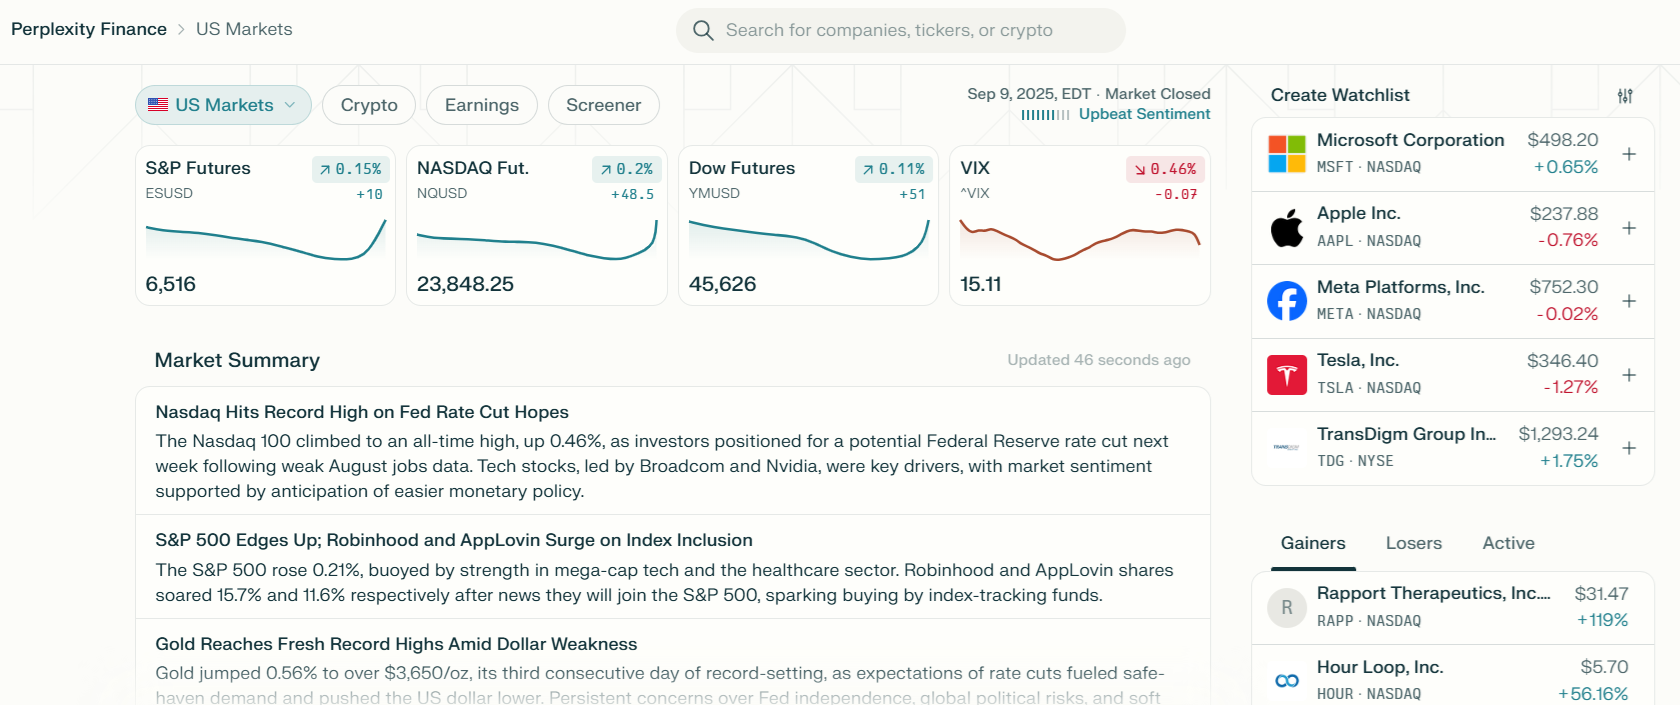Click the Upbeat Sentiment link
Image resolution: width=1680 pixels, height=705 pixels.
tap(1144, 114)
